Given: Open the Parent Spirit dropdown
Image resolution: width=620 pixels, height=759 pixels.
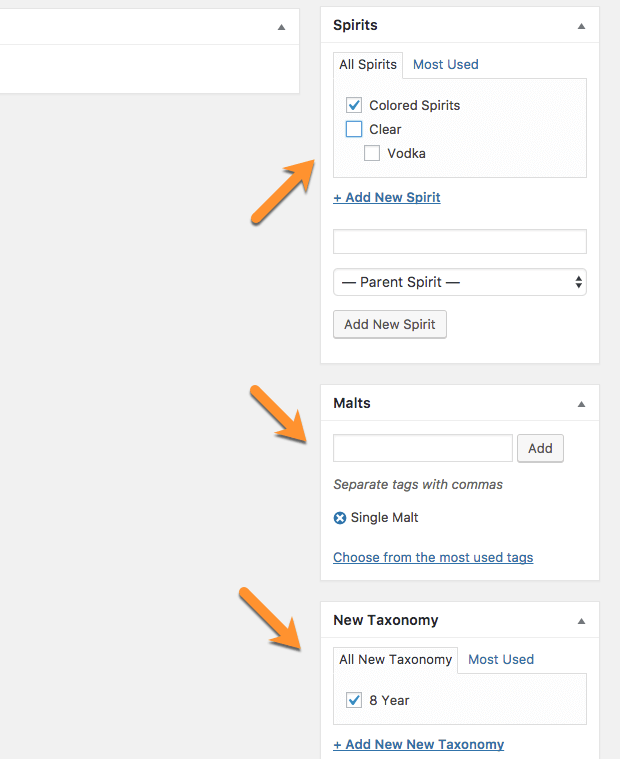Looking at the screenshot, I should click(x=459, y=282).
